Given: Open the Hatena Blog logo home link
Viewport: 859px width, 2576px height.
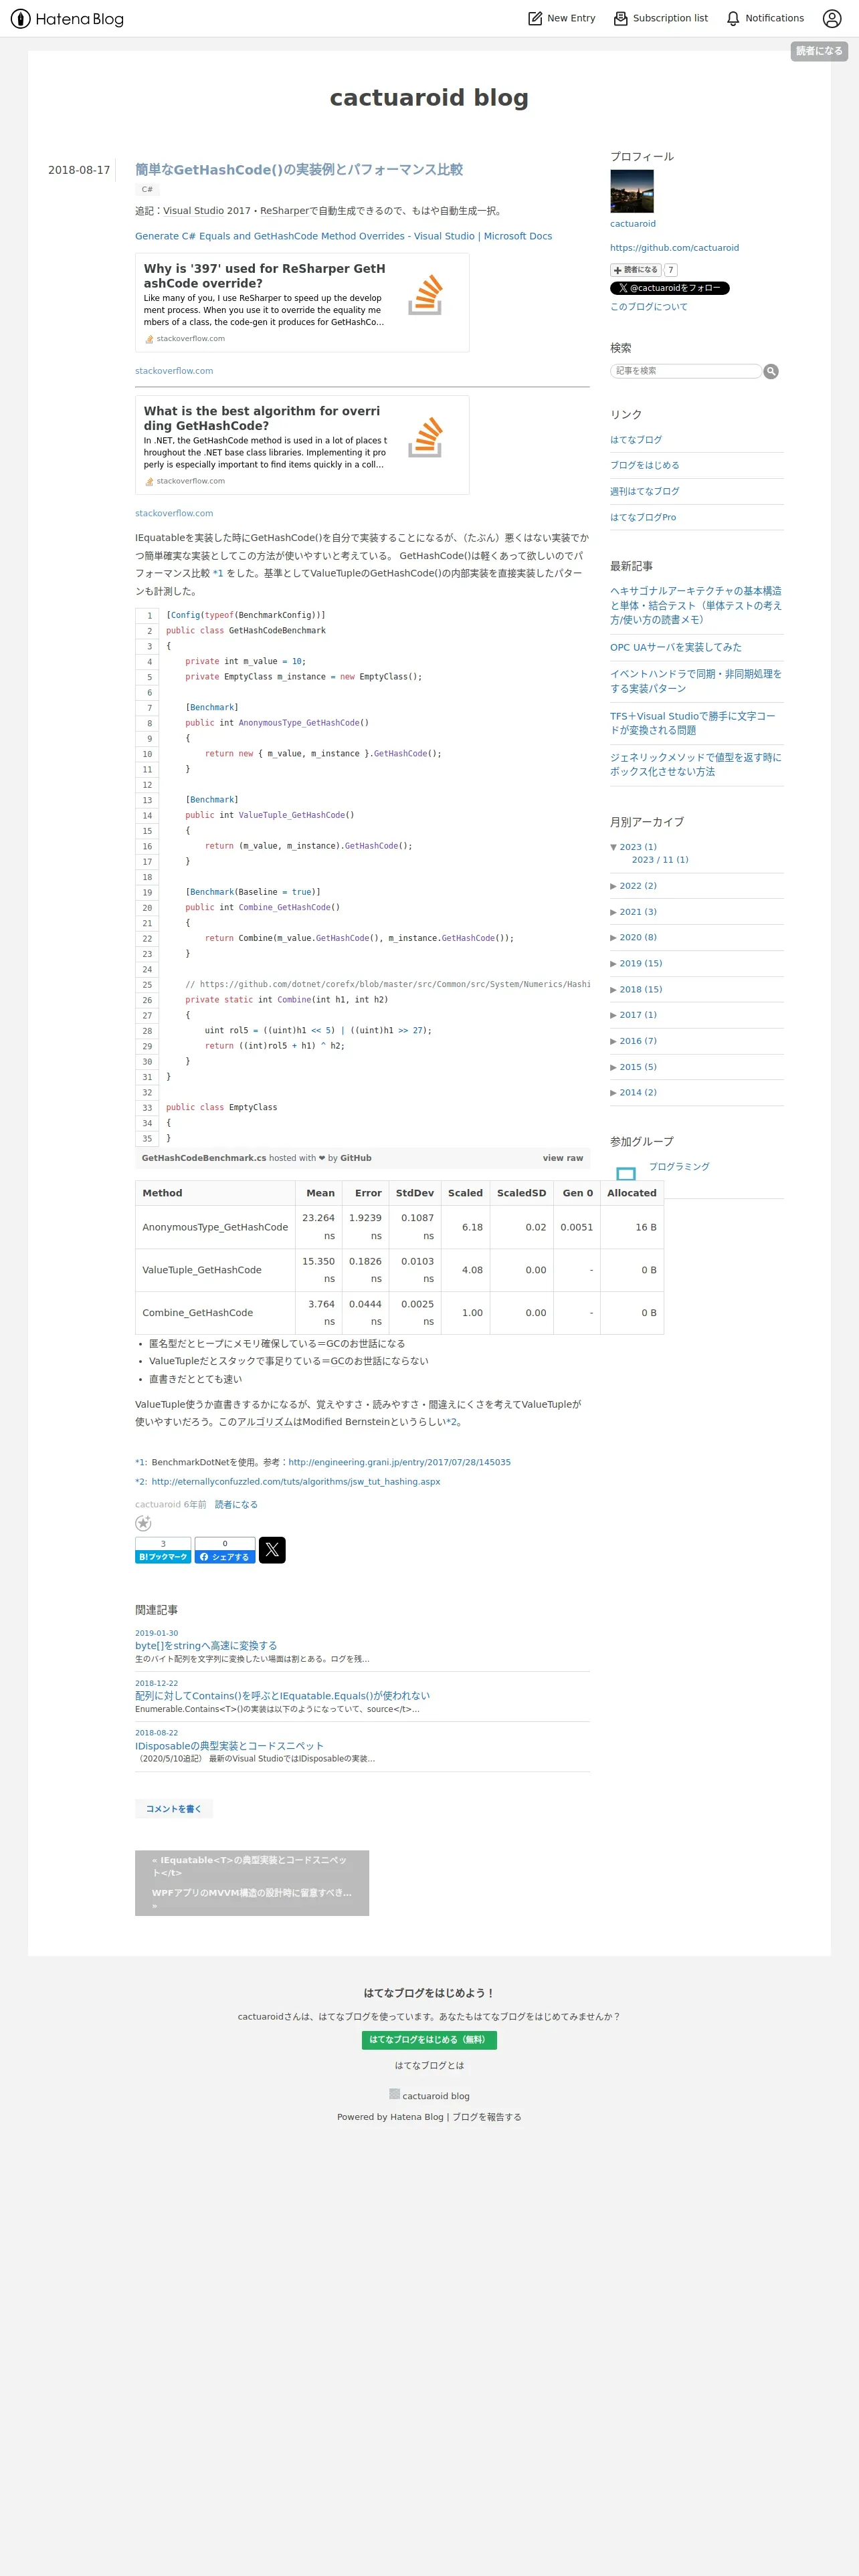Looking at the screenshot, I should click(67, 19).
